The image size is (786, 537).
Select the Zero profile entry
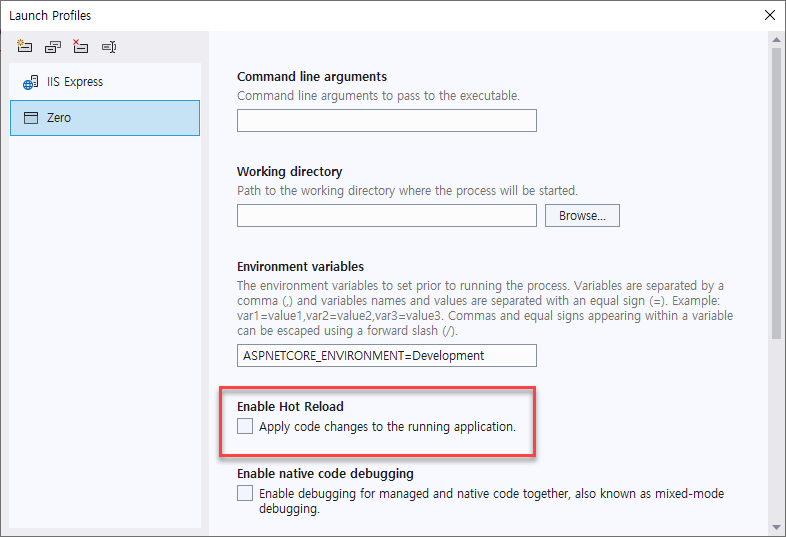[104, 118]
